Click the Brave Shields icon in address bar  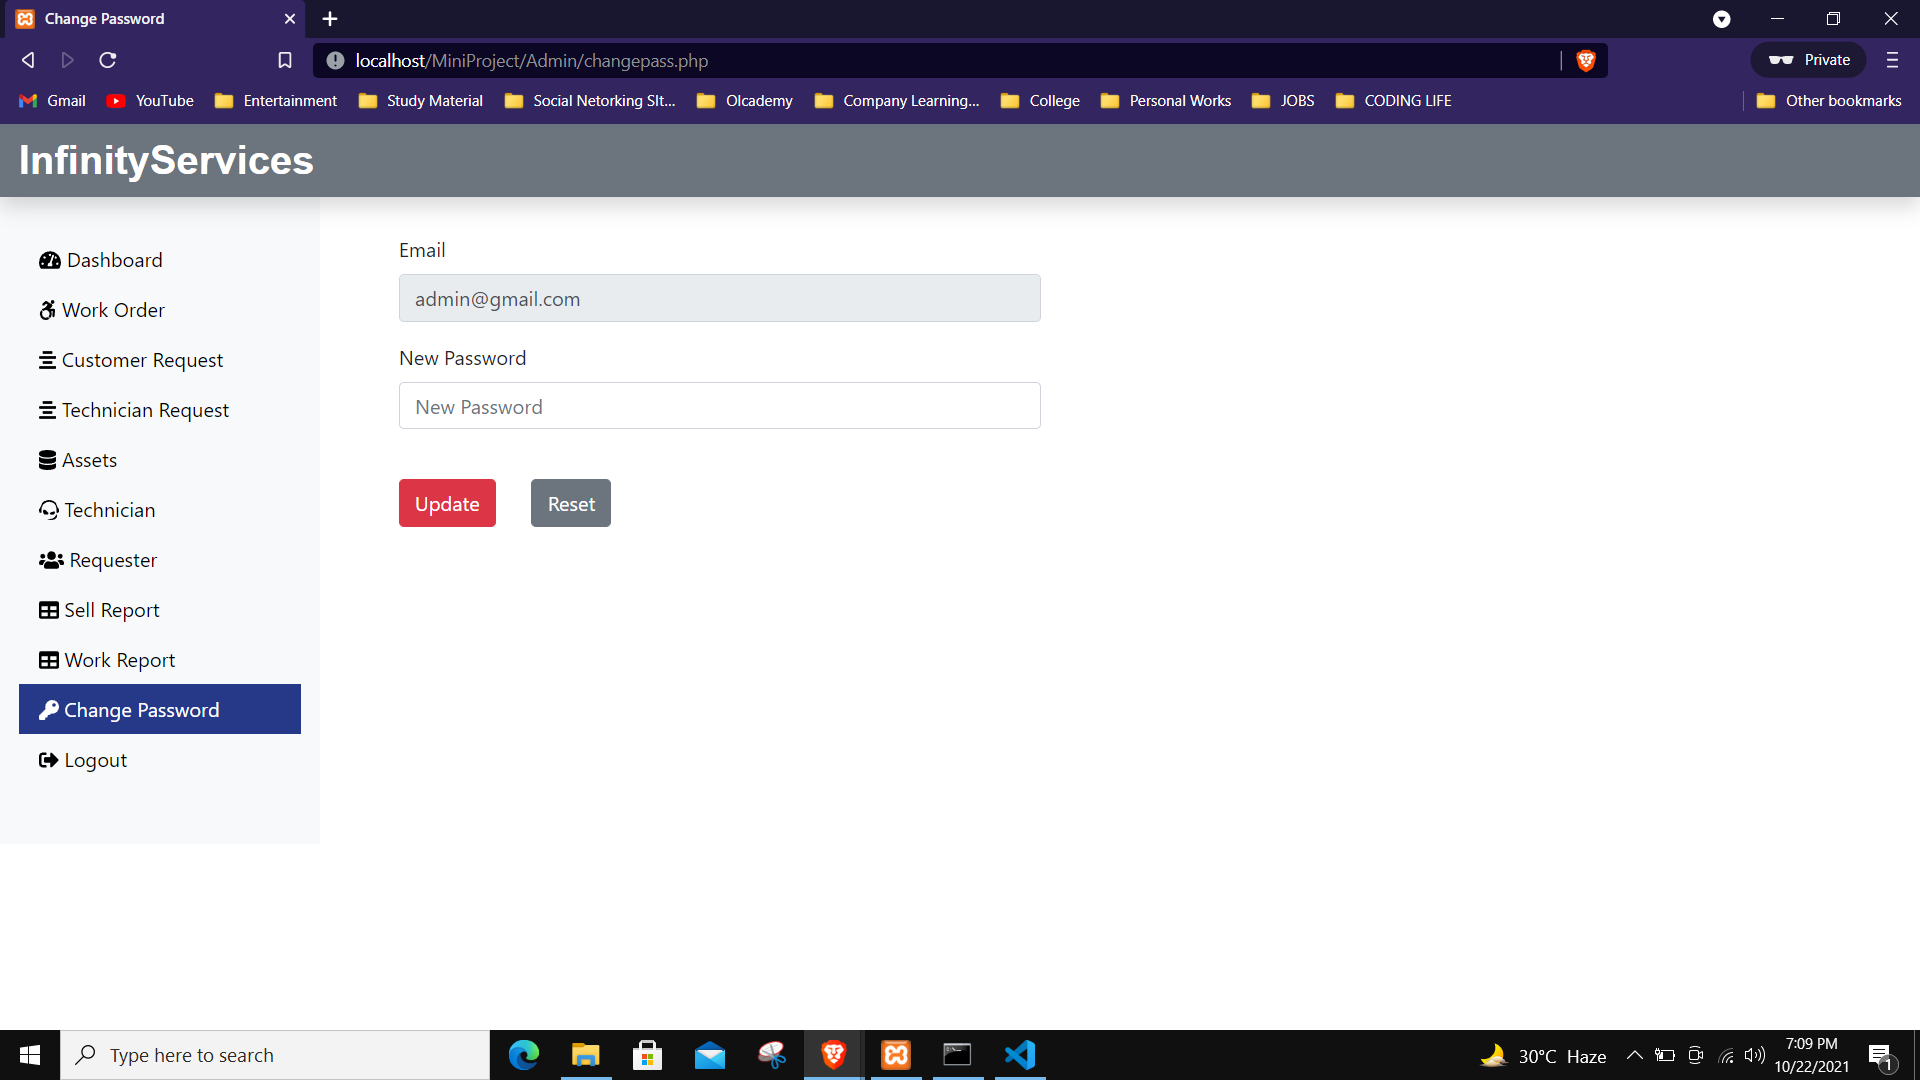1586,60
